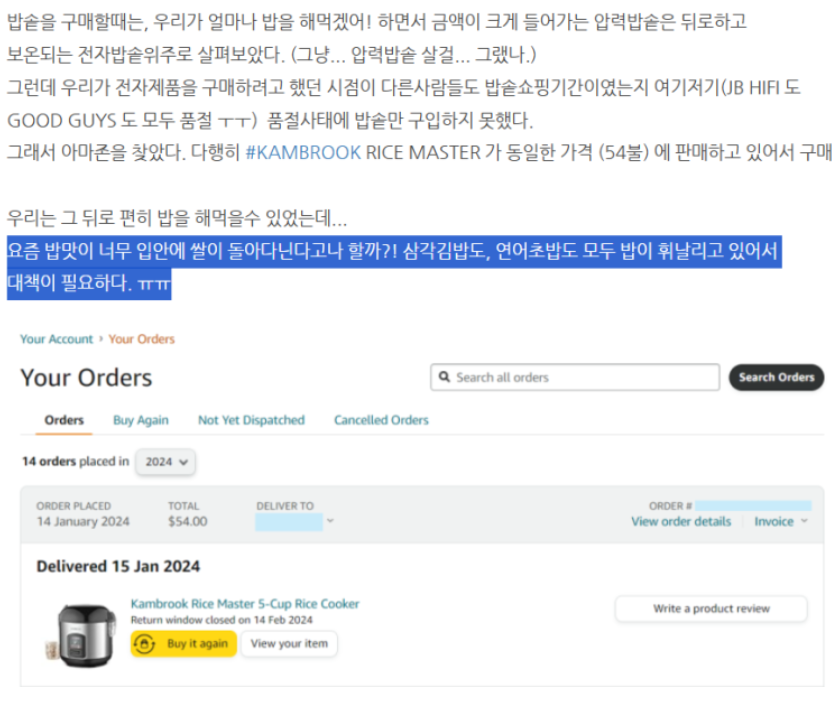Viewport: 833px width, 703px height.
Task: Click the Search Orders button
Action: [x=776, y=377]
